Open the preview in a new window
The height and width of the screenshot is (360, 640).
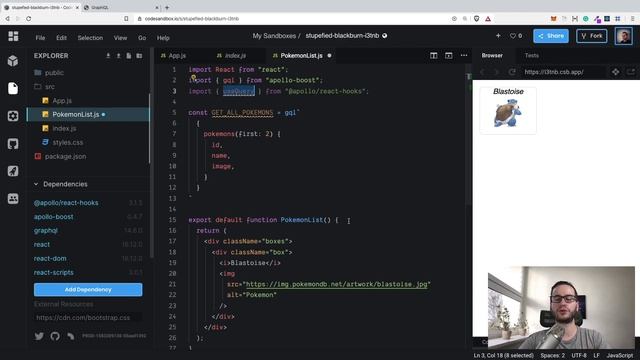click(631, 72)
